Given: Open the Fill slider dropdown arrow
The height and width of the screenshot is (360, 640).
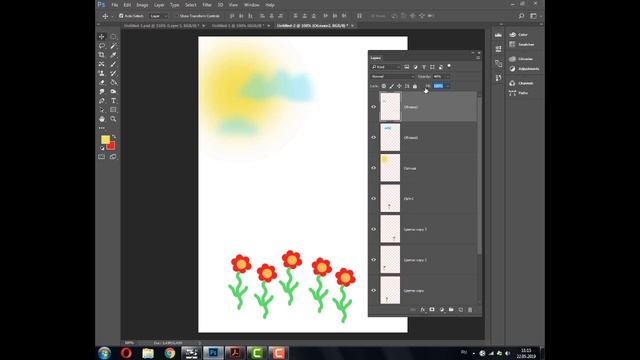Looking at the screenshot, I should point(447,86).
